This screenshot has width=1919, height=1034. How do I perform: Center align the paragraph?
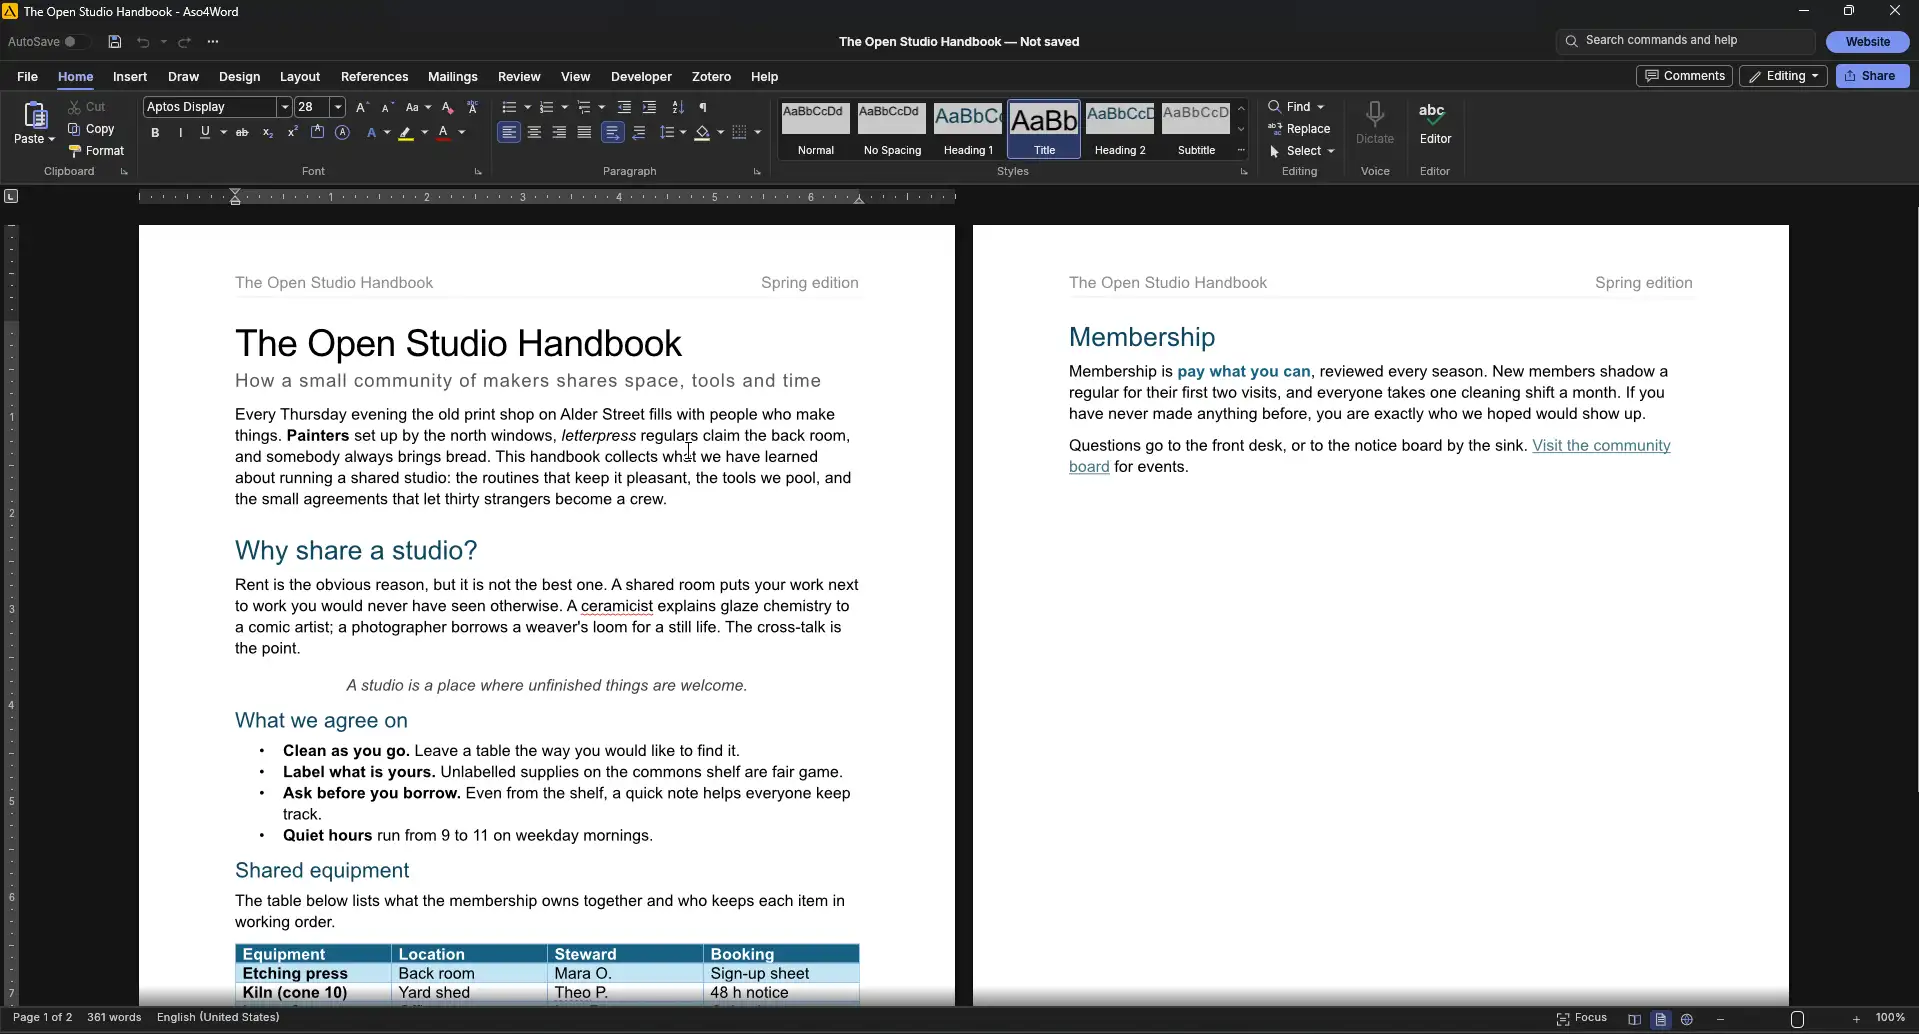pyautogui.click(x=534, y=132)
